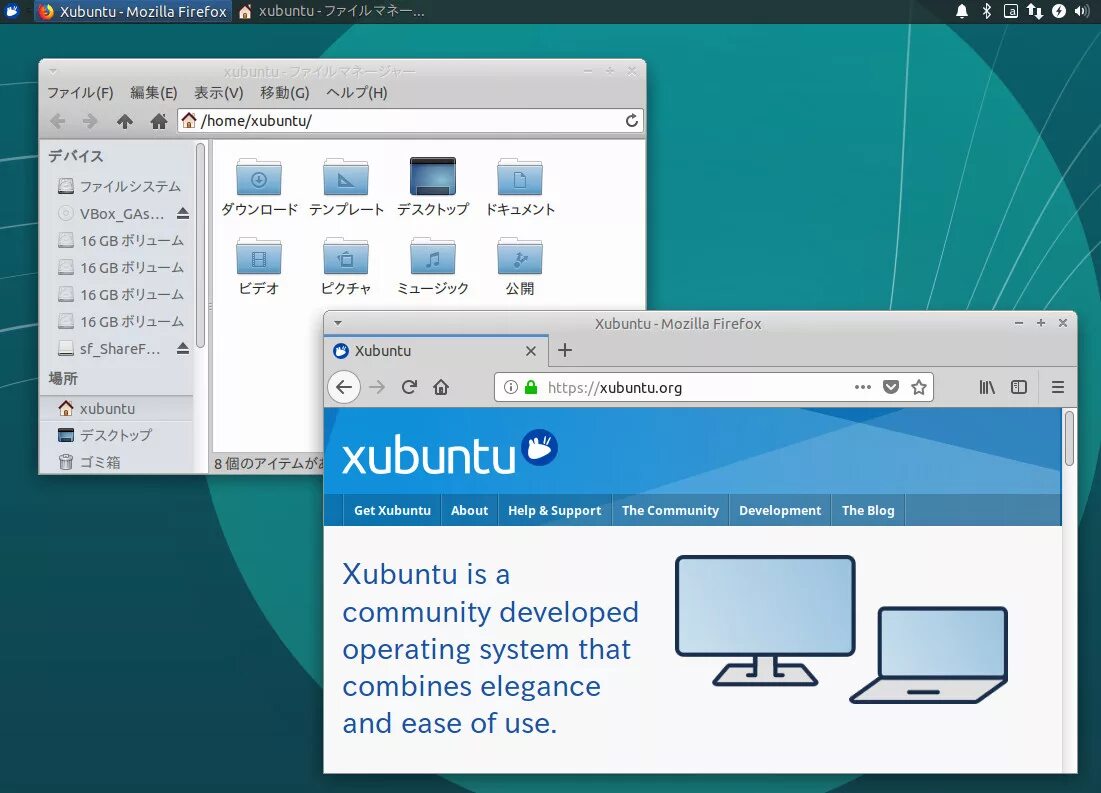Open the テンプレート folder

pos(346,188)
